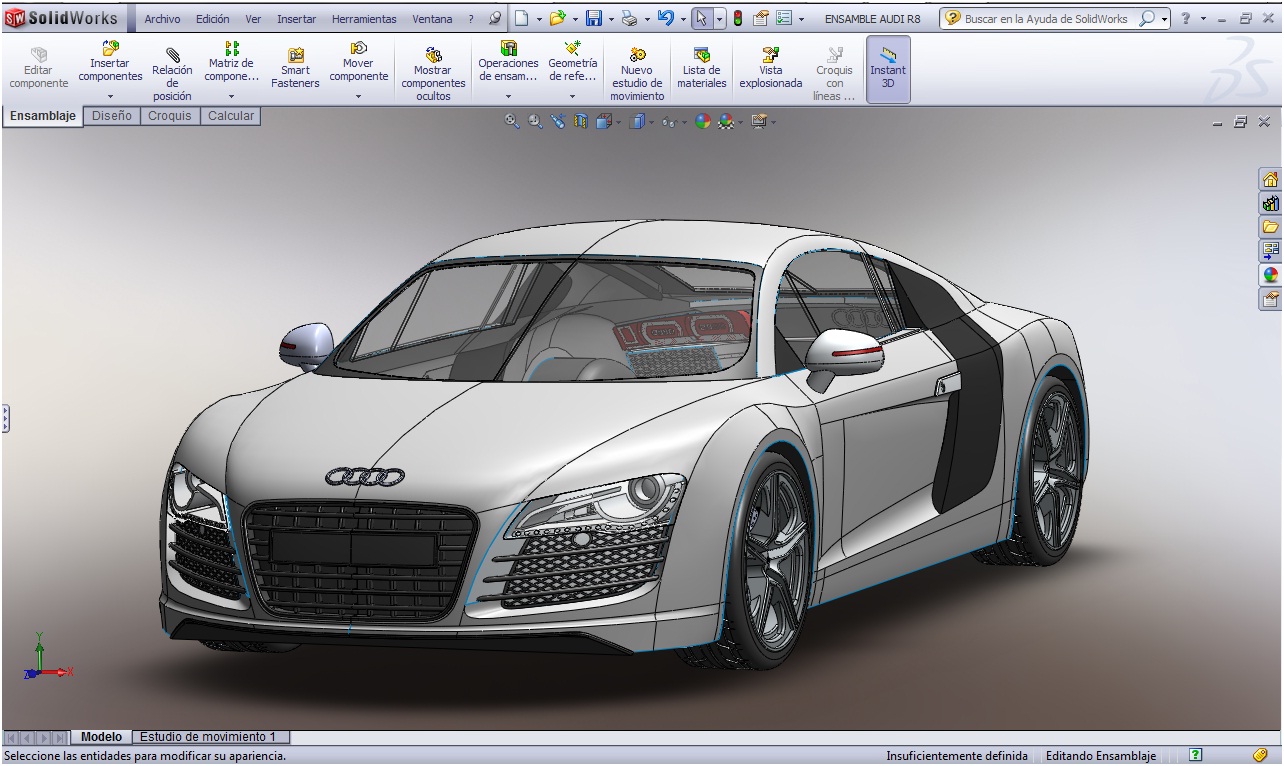Click Zoom to area icon
This screenshot has width=1284, height=766.
(x=535, y=121)
